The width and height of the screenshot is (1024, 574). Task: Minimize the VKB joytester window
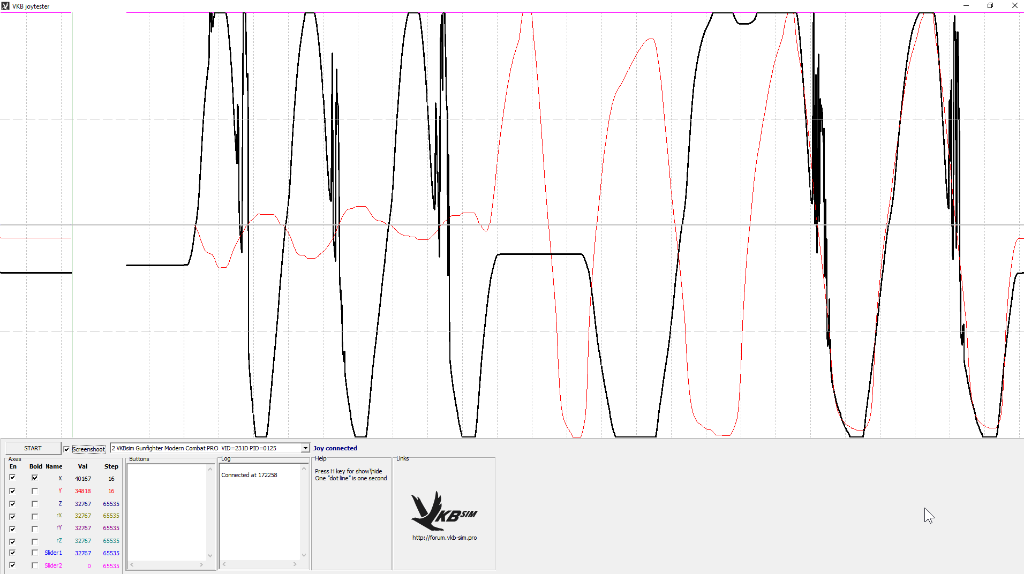pyautogui.click(x=966, y=5)
